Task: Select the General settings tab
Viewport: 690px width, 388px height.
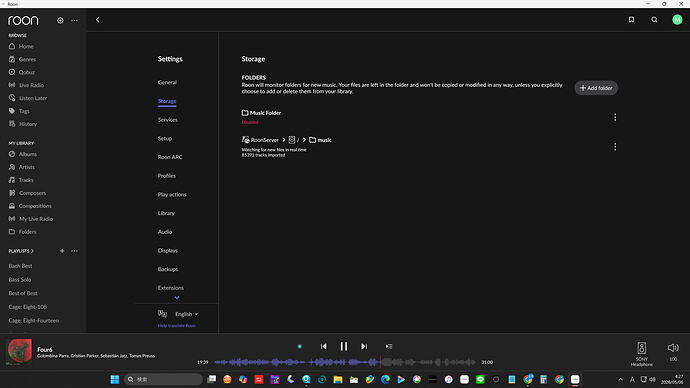Action: pyautogui.click(x=167, y=82)
